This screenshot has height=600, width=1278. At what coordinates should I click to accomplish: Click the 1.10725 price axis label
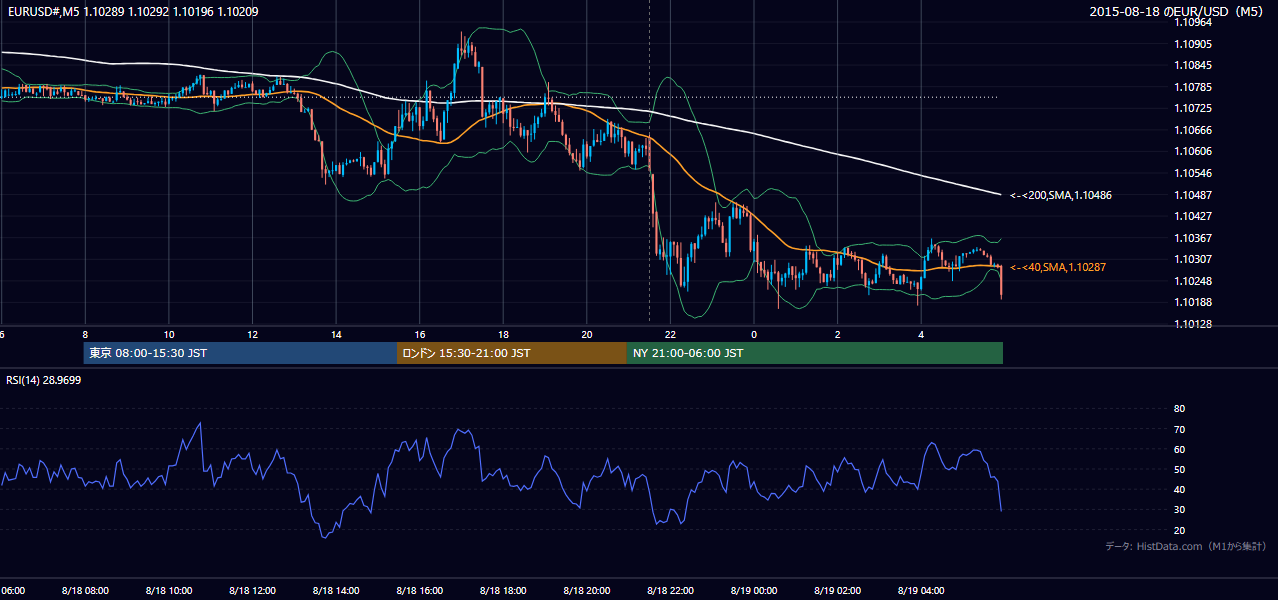[1192, 108]
